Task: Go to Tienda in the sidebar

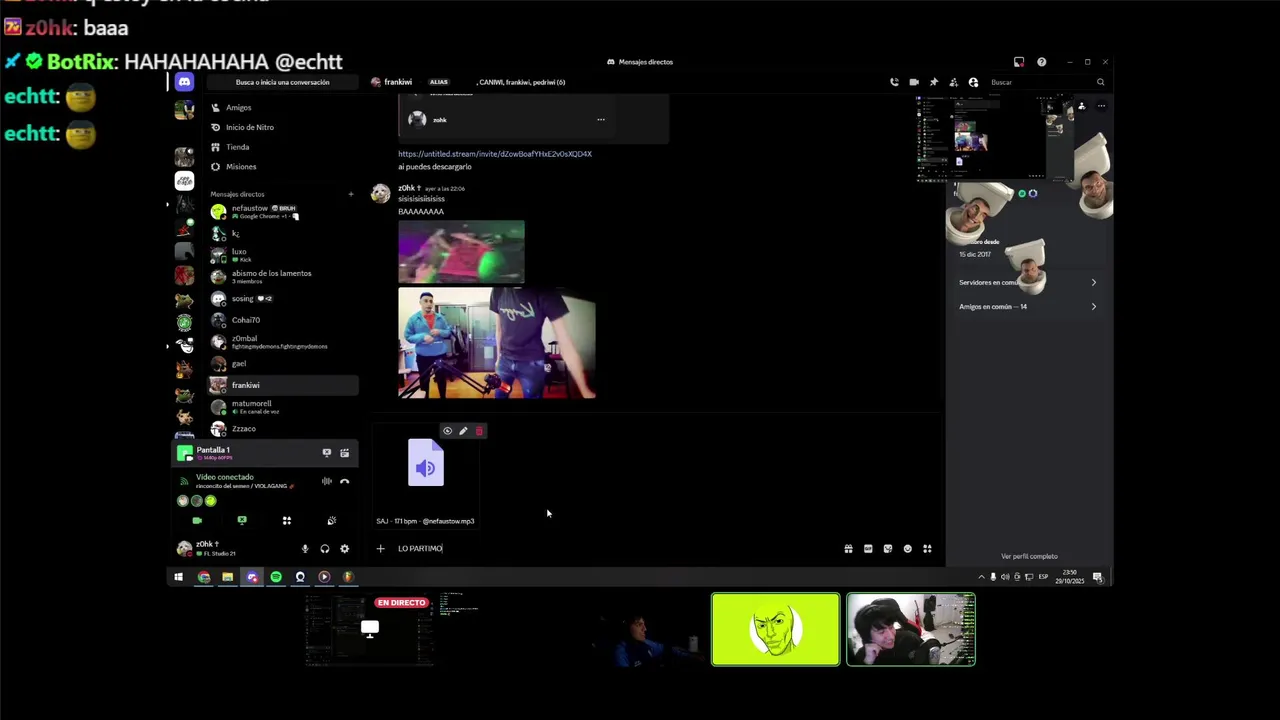Action: coord(283,147)
